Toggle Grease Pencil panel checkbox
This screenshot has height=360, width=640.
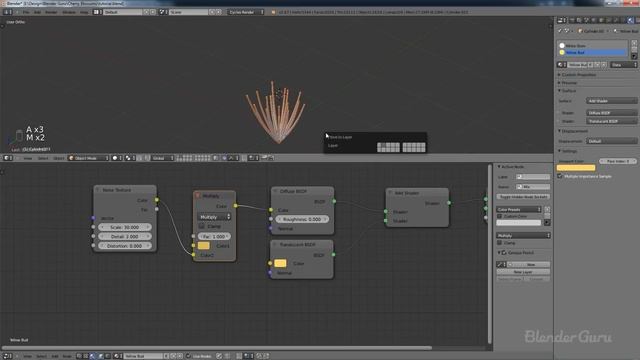point(504,253)
